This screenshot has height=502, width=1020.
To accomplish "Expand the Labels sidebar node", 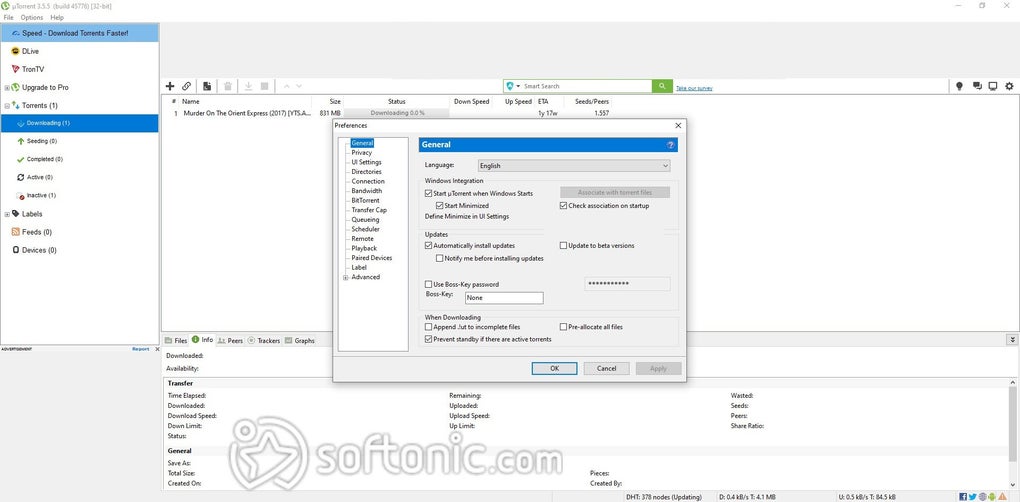I will coord(7,214).
